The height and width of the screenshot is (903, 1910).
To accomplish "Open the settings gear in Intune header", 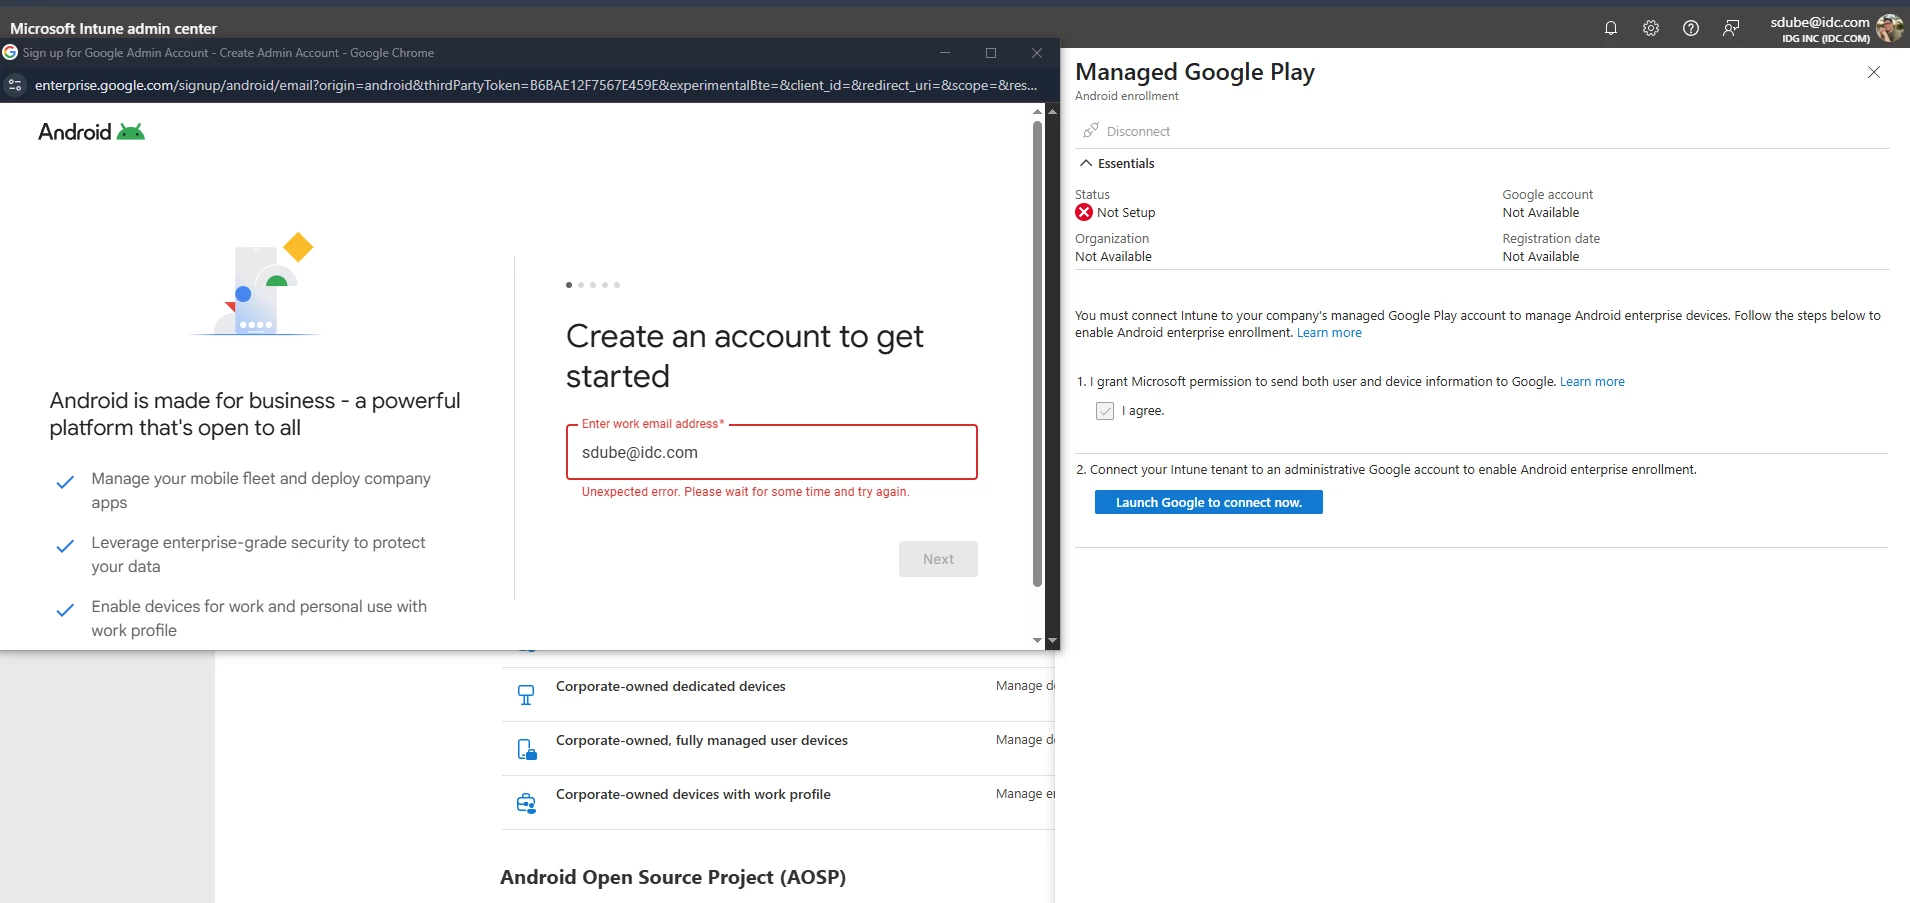I will point(1651,28).
